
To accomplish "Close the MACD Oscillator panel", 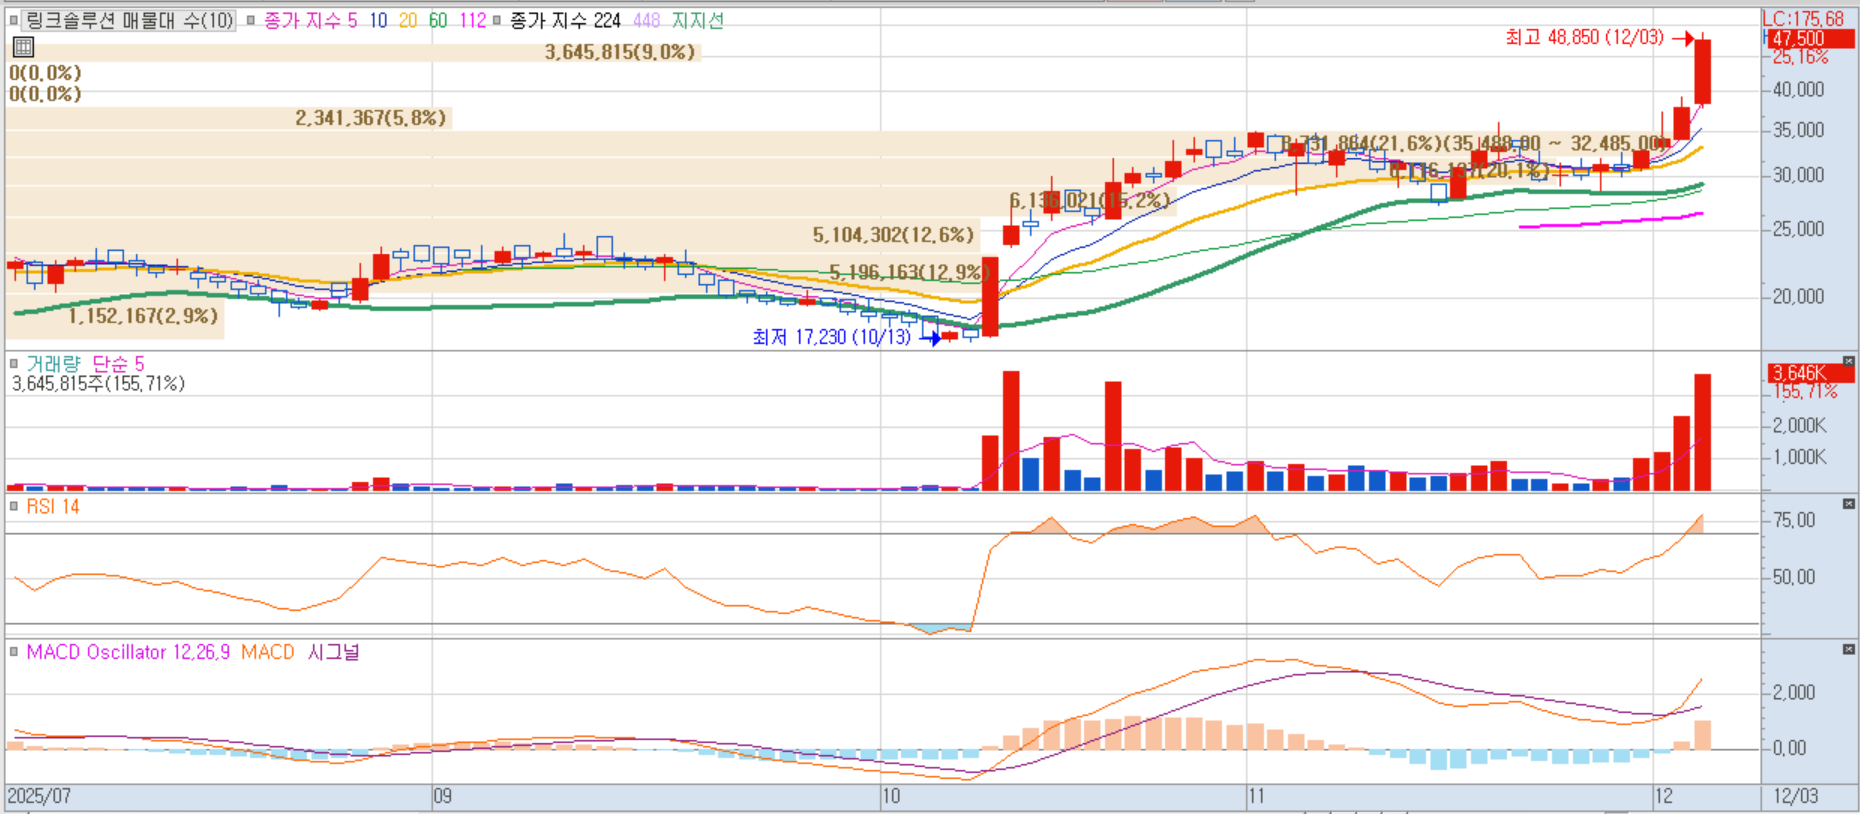I will (1849, 649).
